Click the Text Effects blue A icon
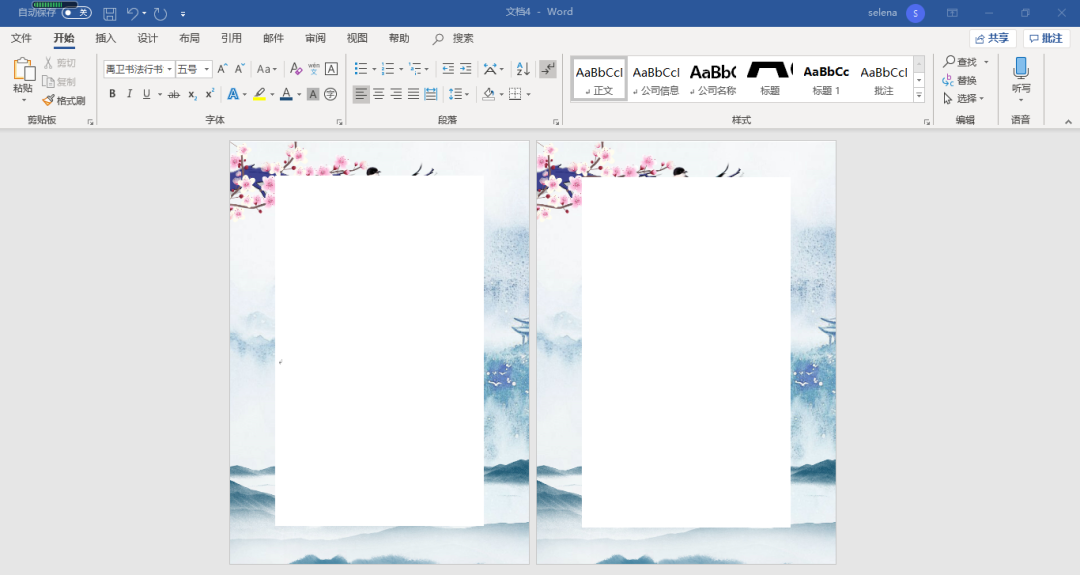 [233, 94]
